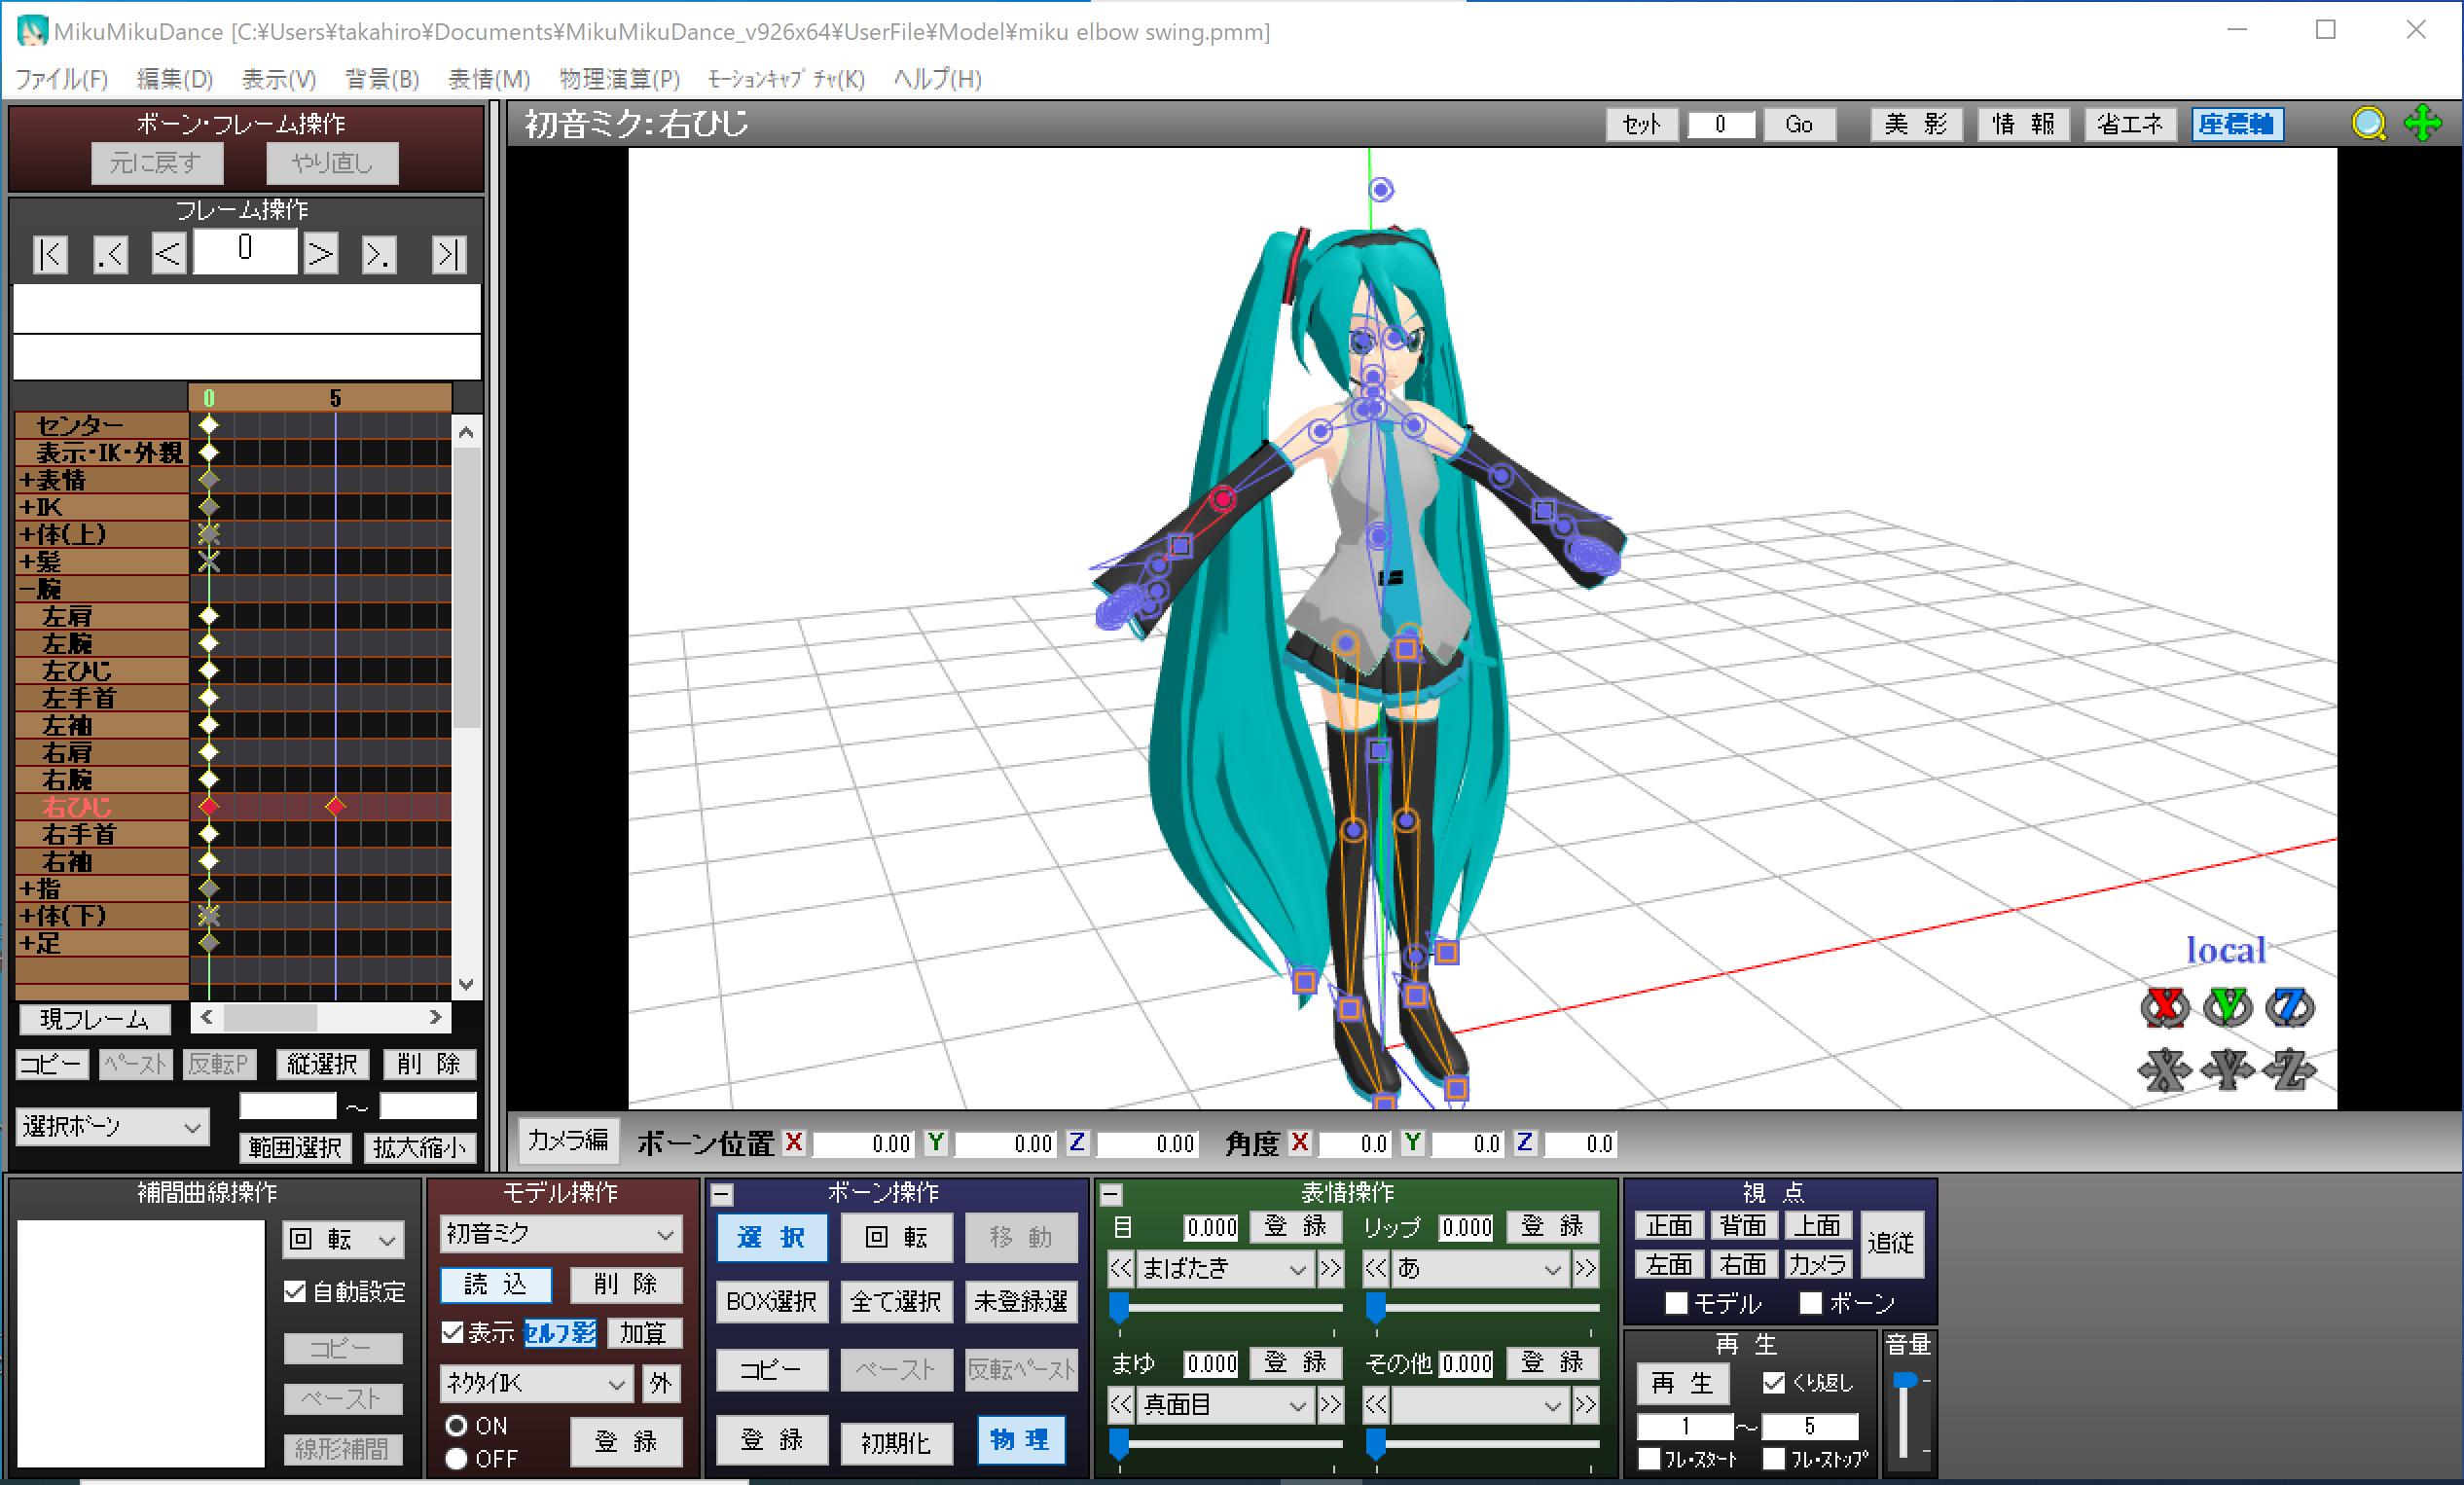Open the あ lip morph dropdown
The width and height of the screenshot is (2464, 1485).
click(x=1481, y=1268)
